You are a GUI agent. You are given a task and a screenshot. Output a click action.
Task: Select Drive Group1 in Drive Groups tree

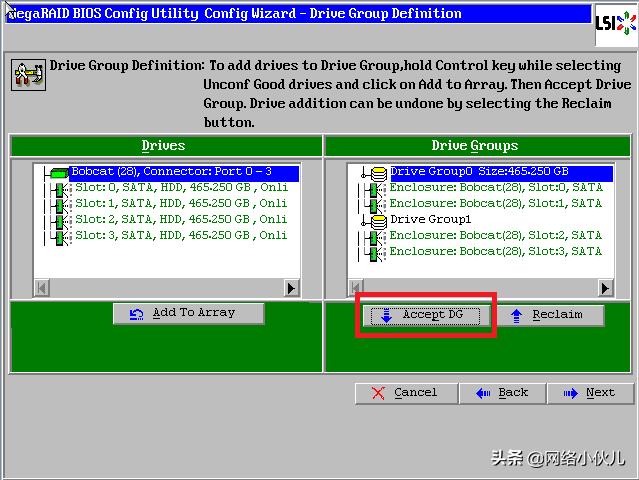click(430, 219)
